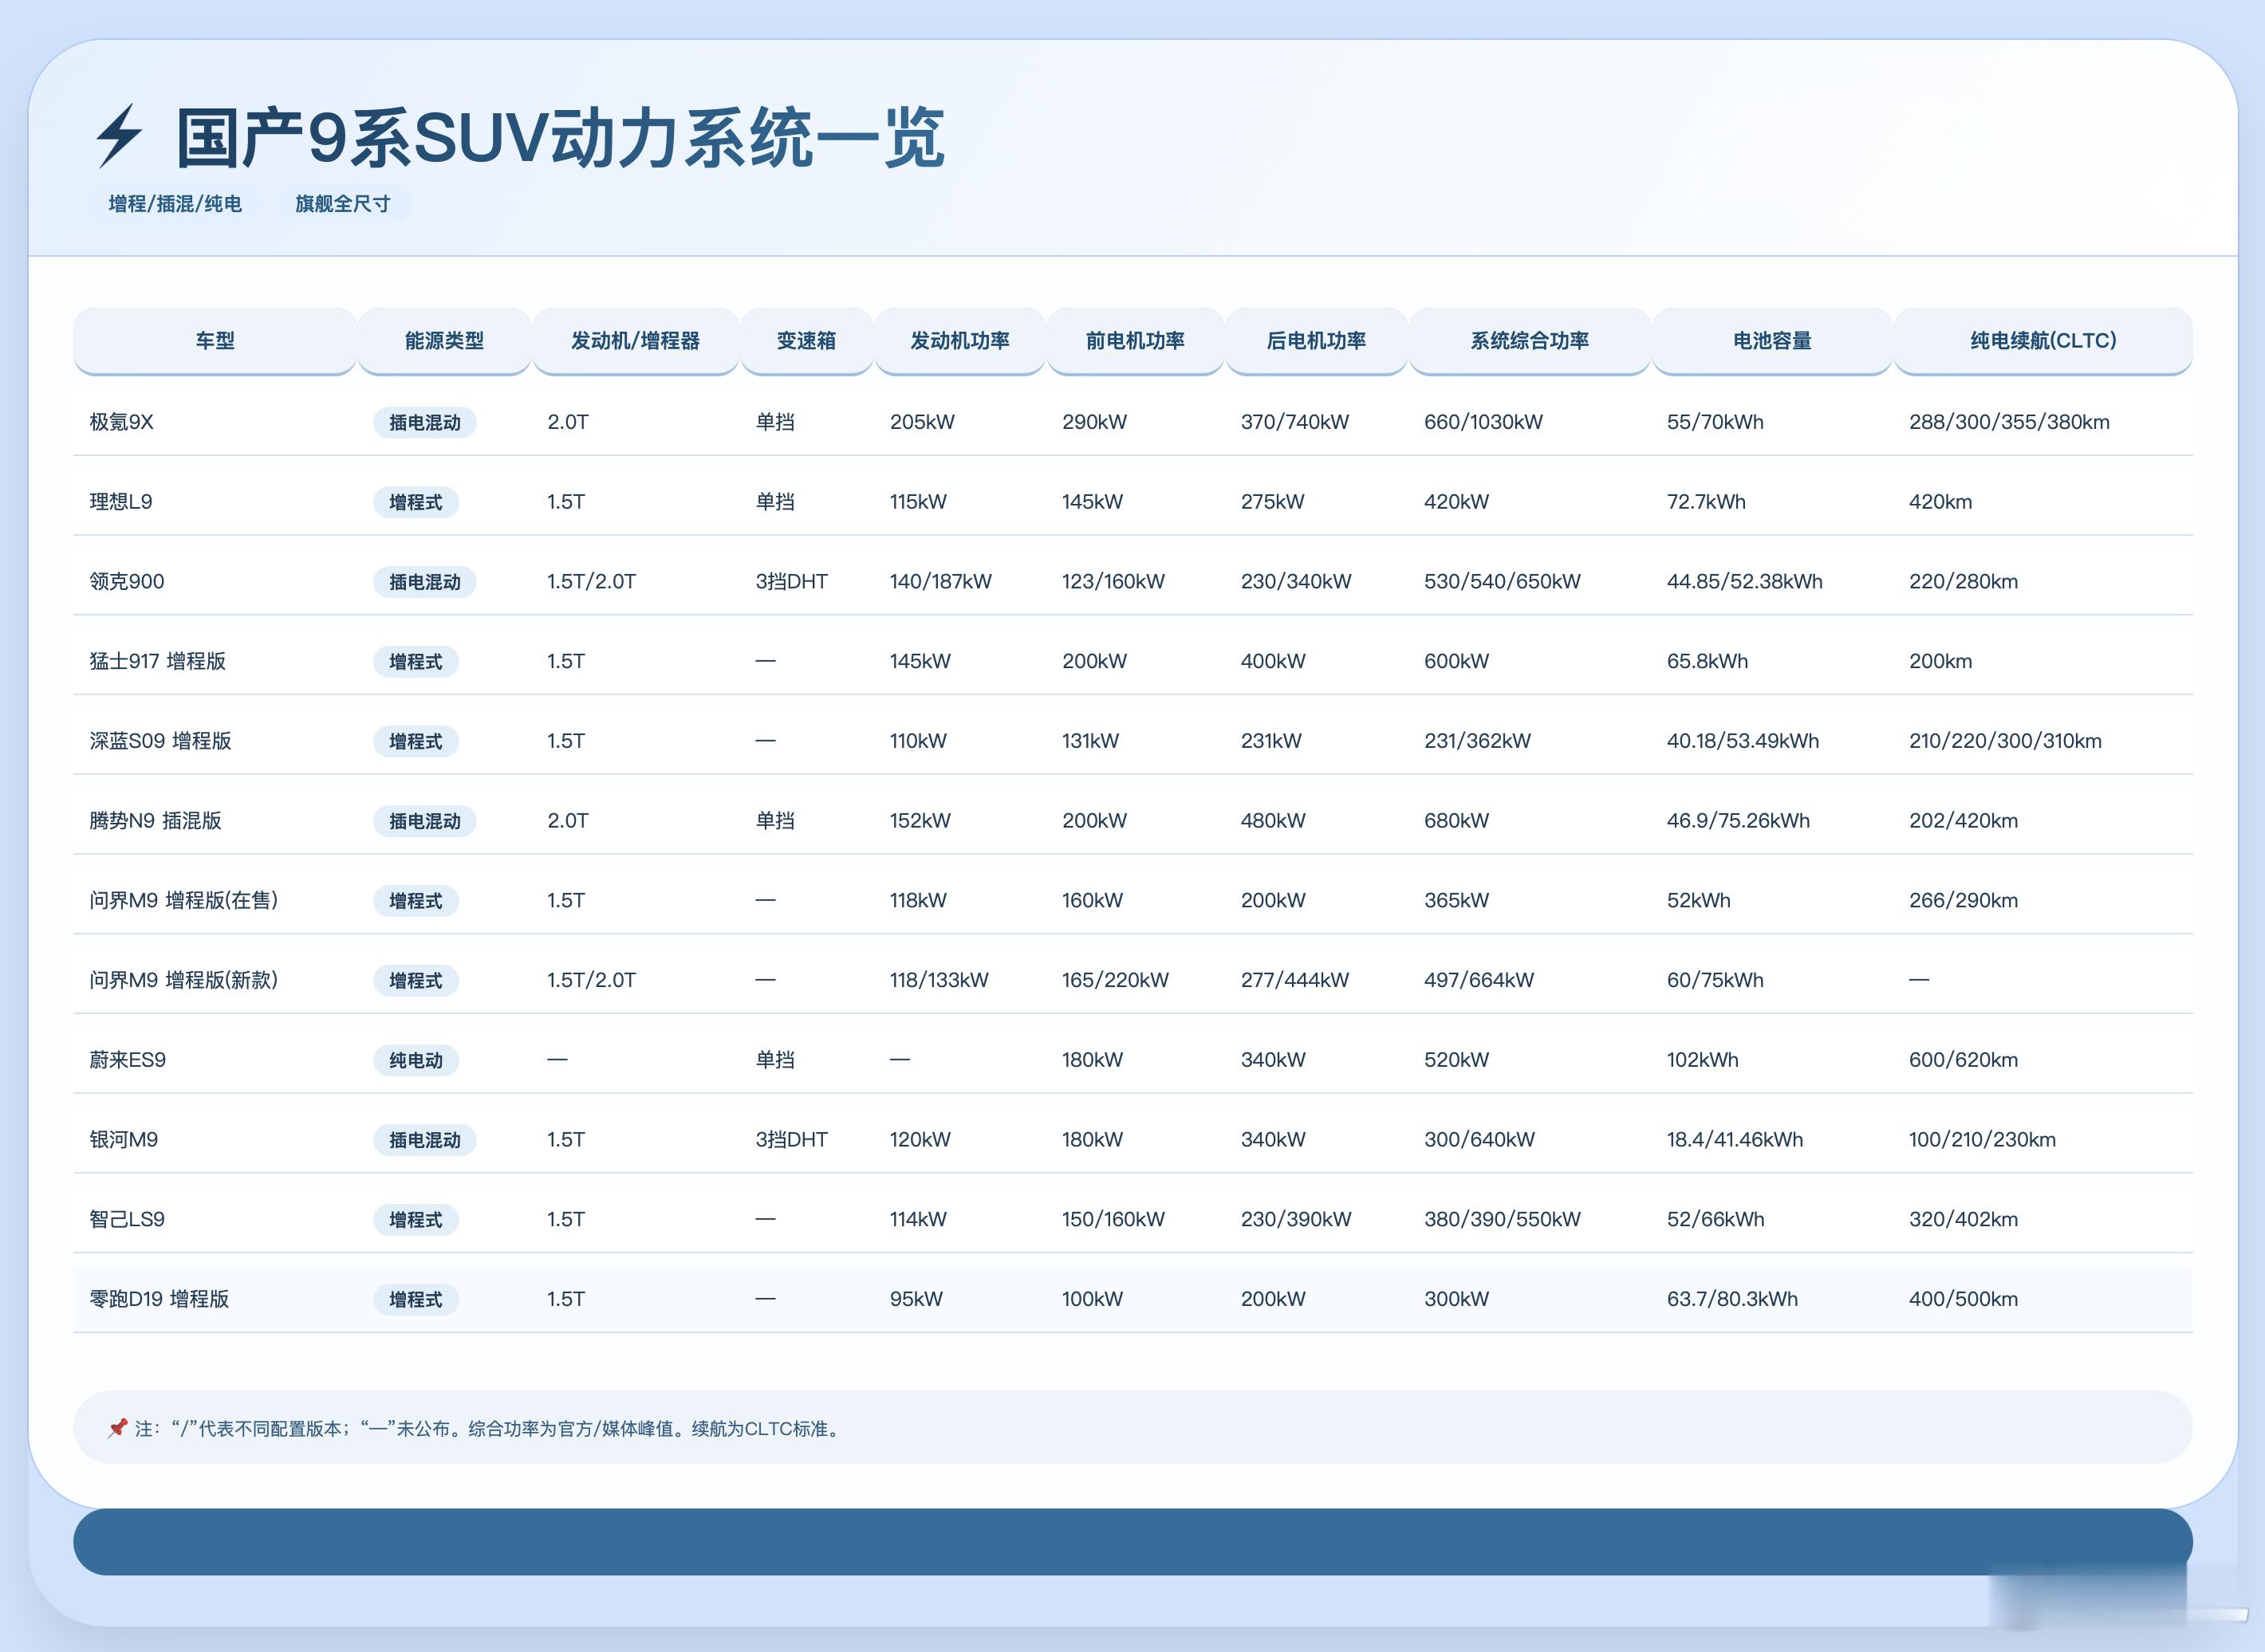Click the dark blue footer bar
This screenshot has width=2265, height=1652.
[1133, 1542]
